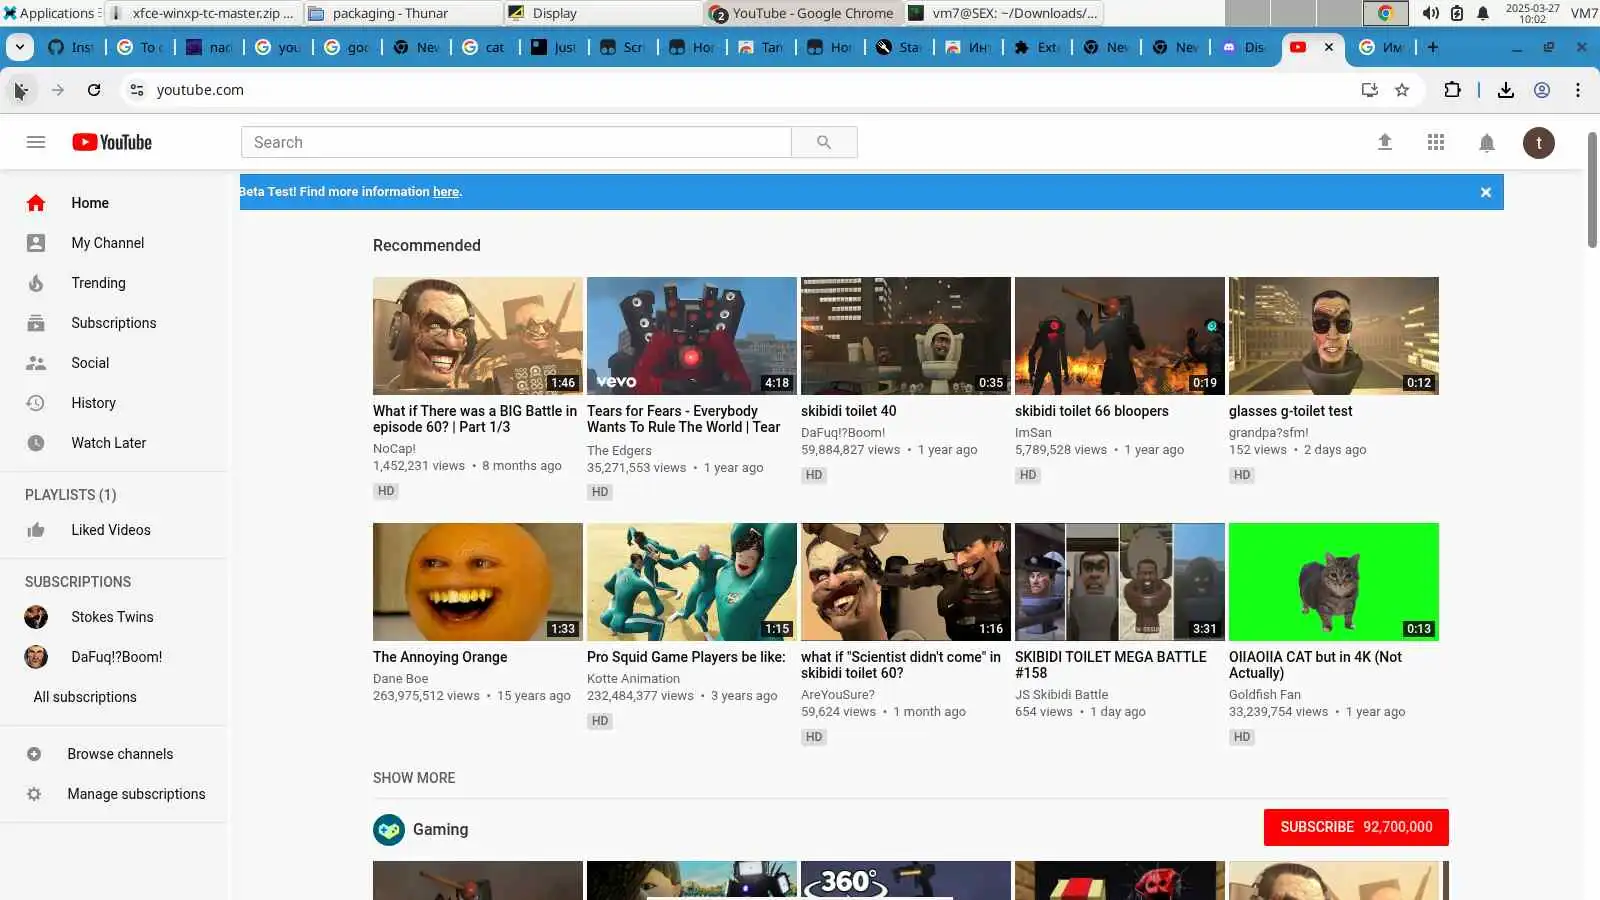Image resolution: width=1600 pixels, height=900 pixels.
Task: Expand the Chrome tab search dropdown
Action: coord(20,47)
